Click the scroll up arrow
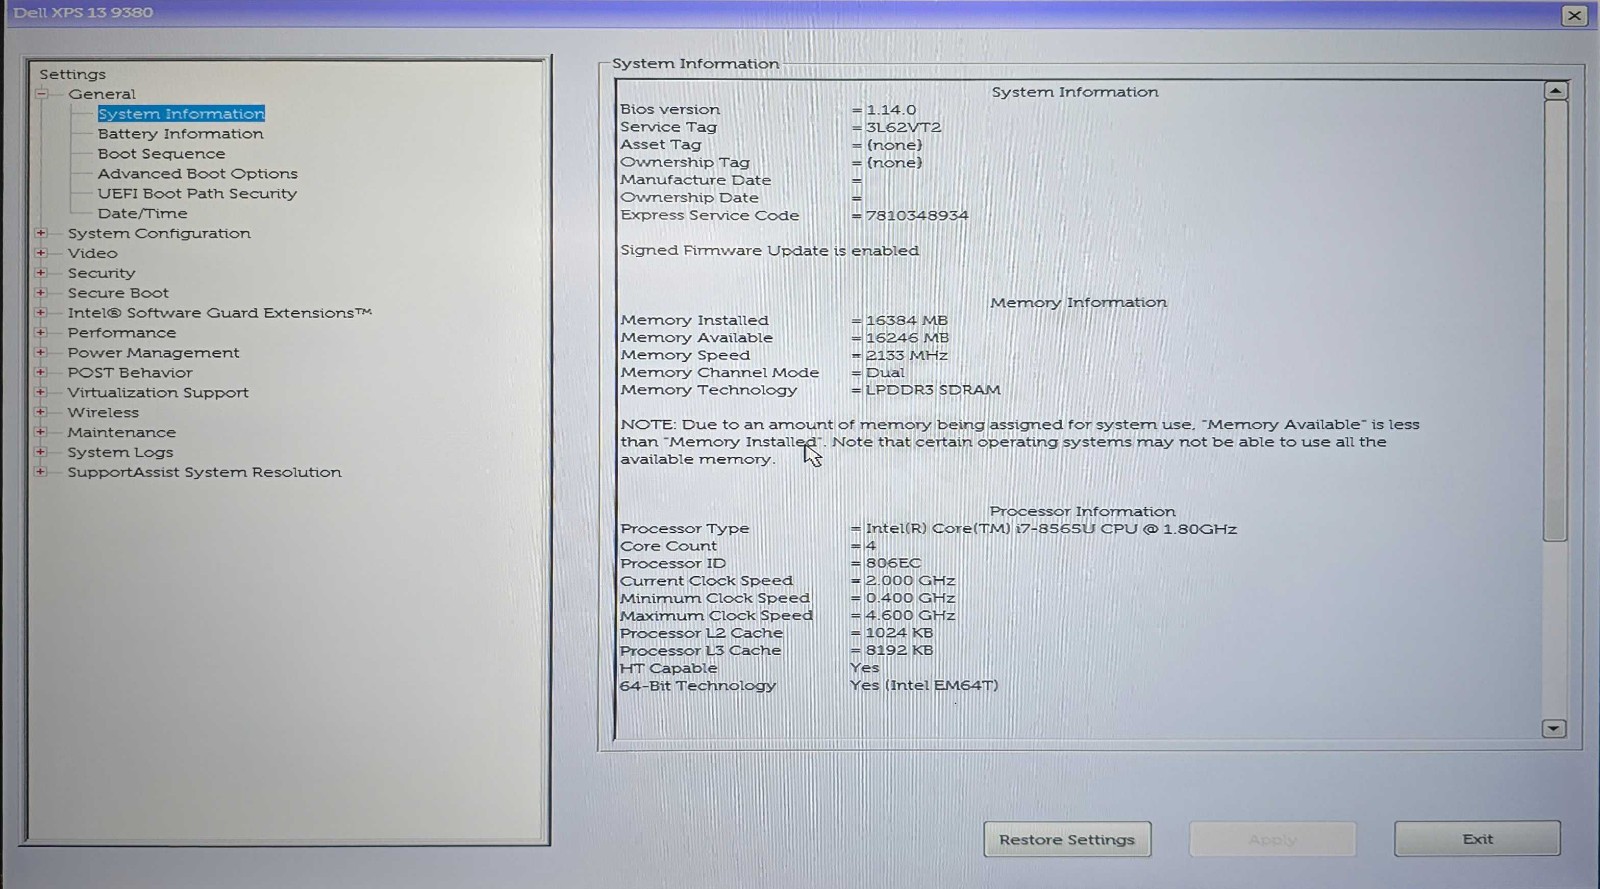The height and width of the screenshot is (889, 1600). pos(1555,91)
